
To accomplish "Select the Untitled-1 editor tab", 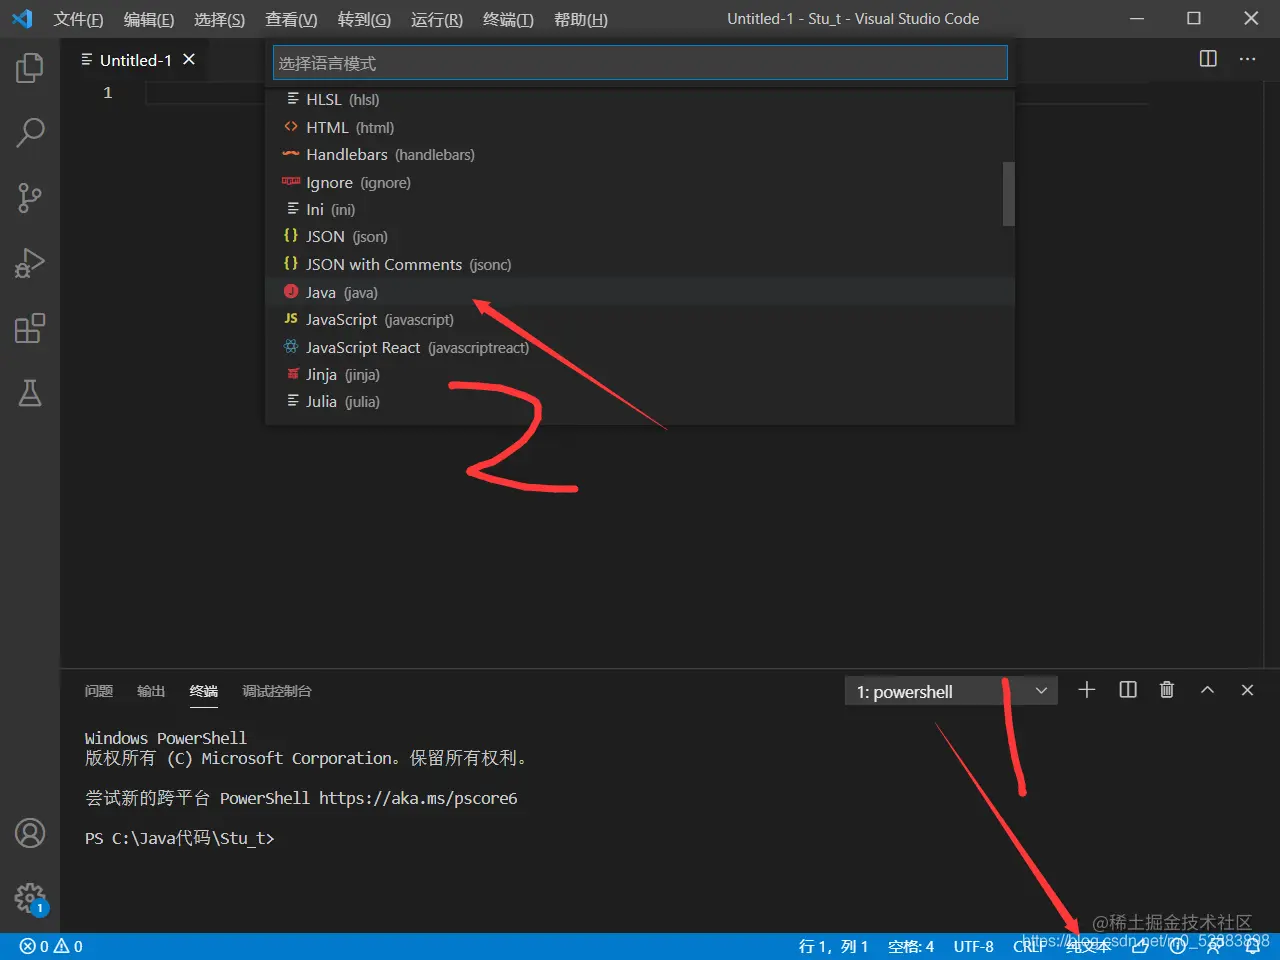I will point(137,60).
